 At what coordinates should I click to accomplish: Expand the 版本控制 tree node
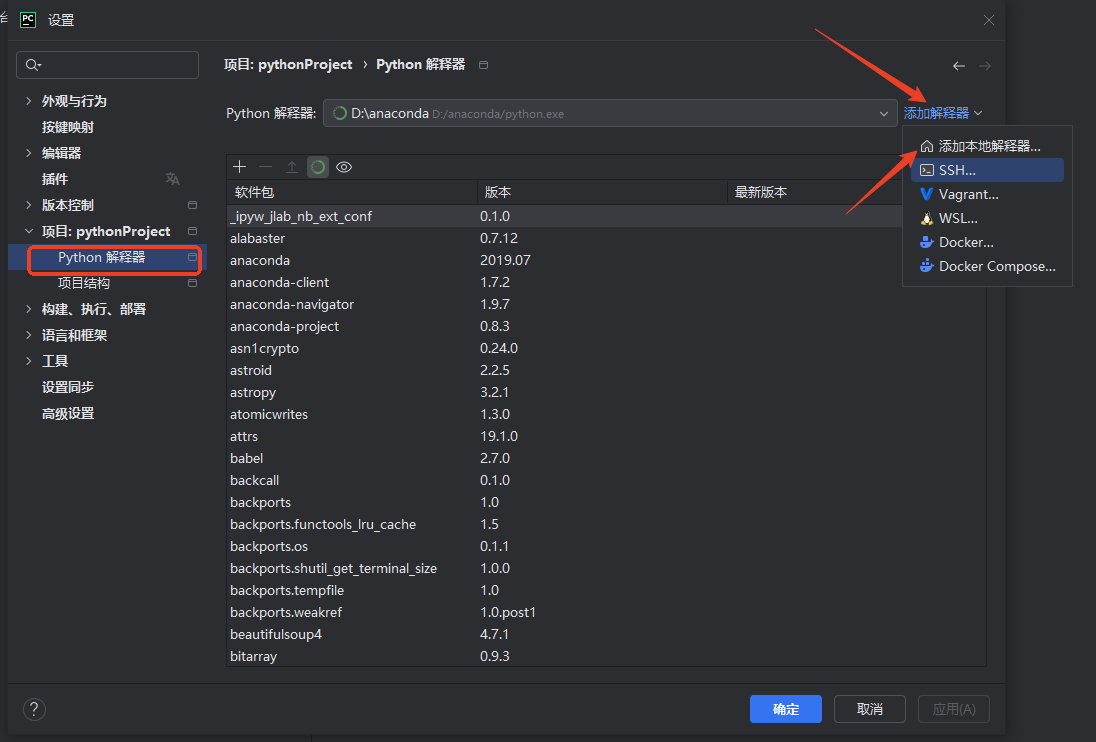click(29, 205)
